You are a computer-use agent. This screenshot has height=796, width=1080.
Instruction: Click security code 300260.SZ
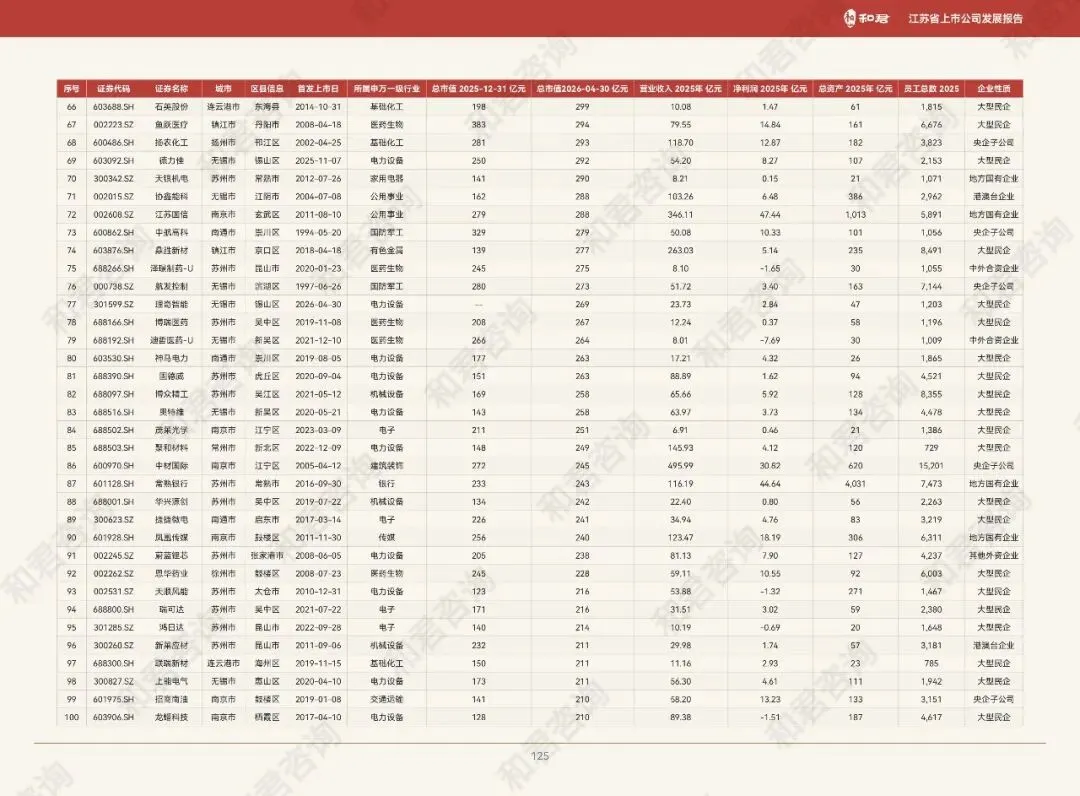click(x=114, y=645)
